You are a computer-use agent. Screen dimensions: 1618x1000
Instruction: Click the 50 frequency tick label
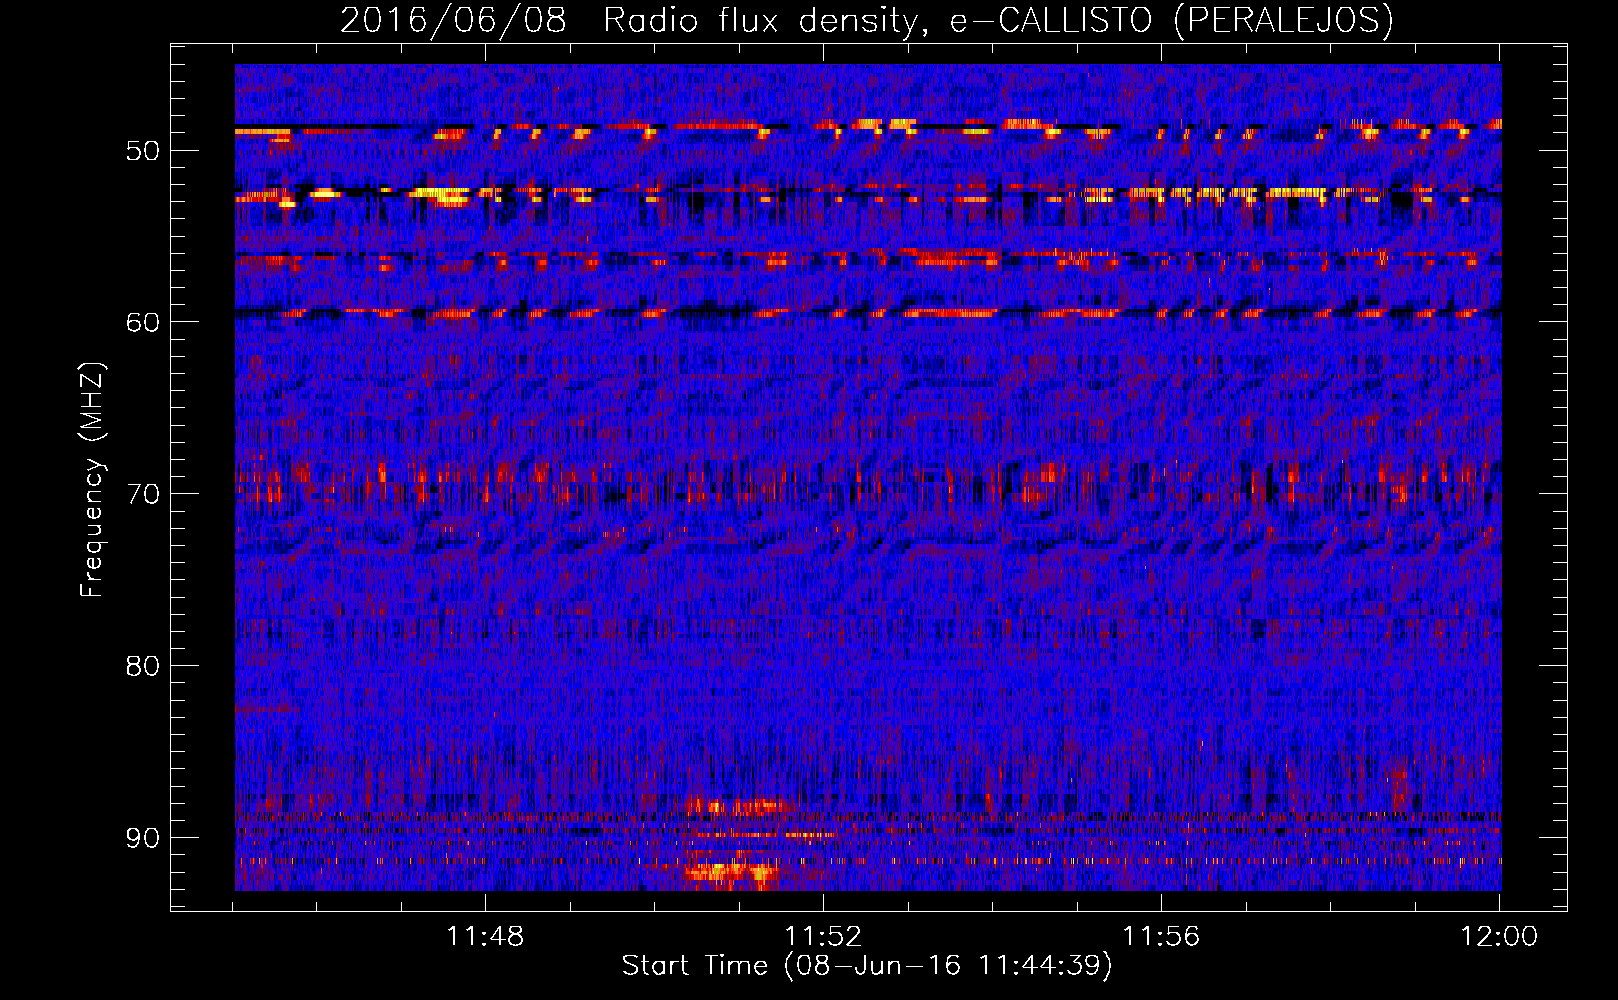[142, 151]
